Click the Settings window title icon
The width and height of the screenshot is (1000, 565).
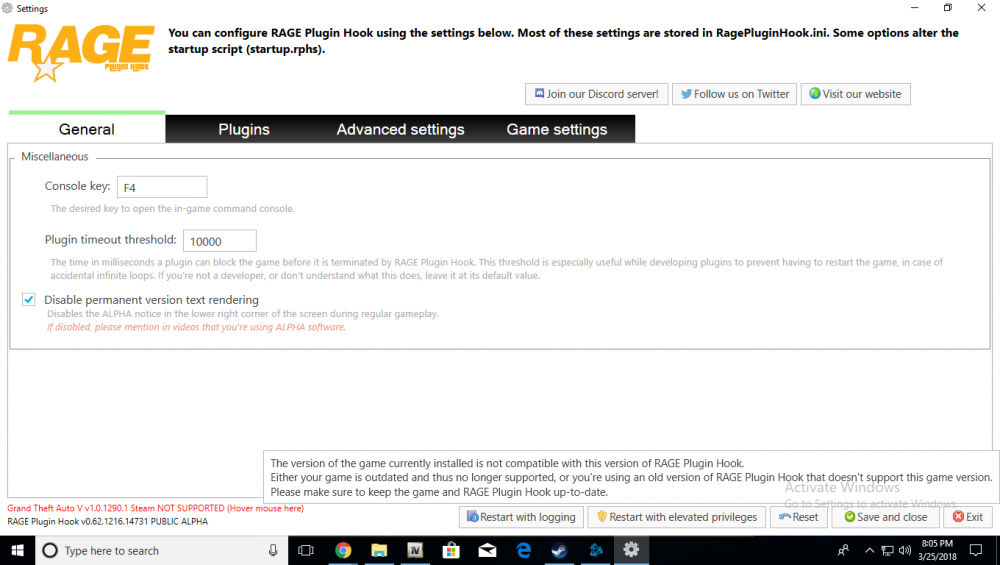pos(7,8)
